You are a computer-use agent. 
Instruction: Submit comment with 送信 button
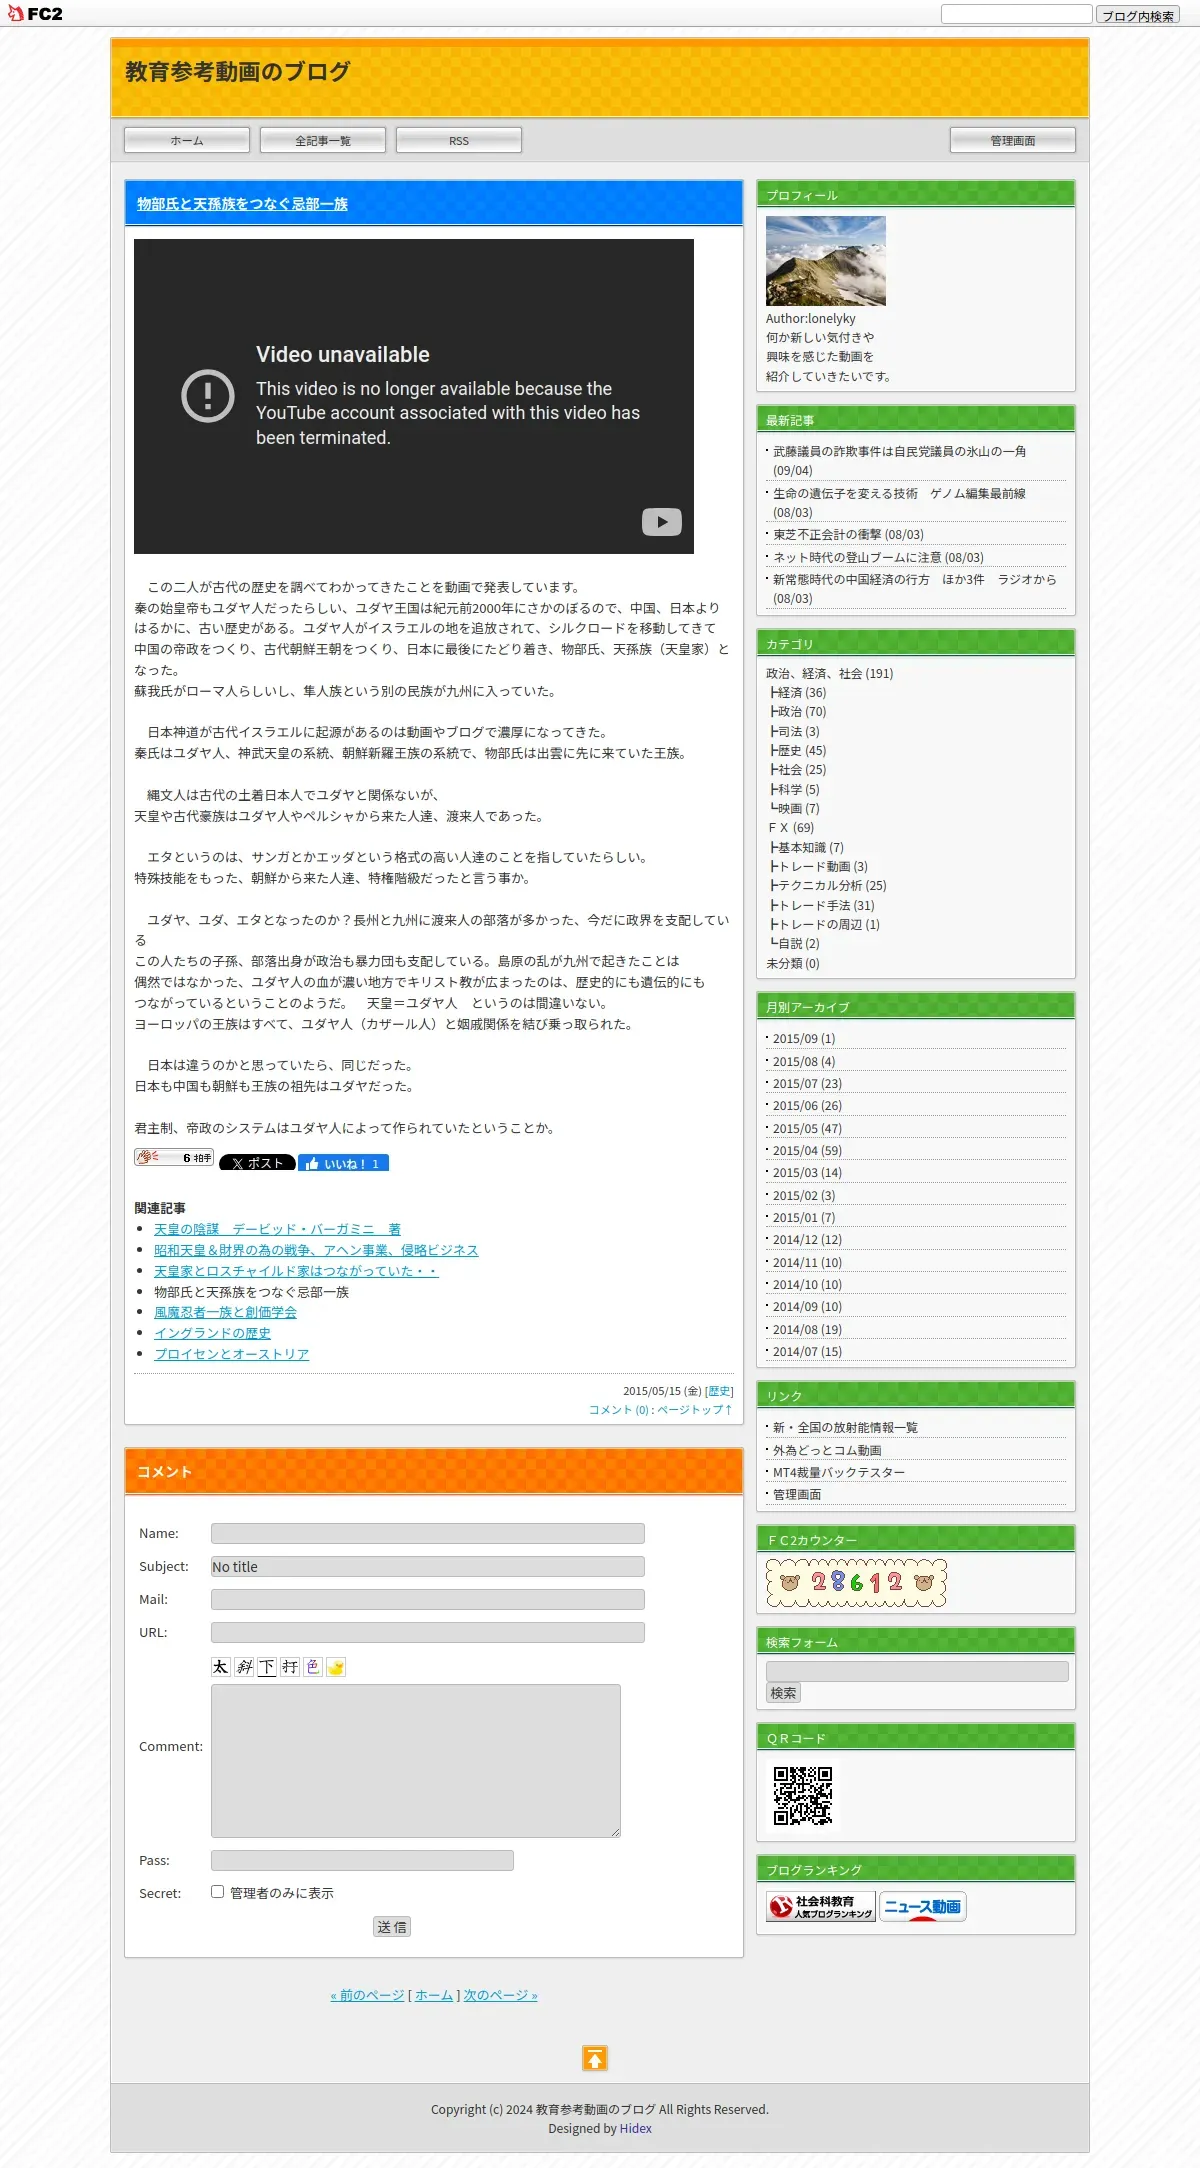coord(392,1927)
